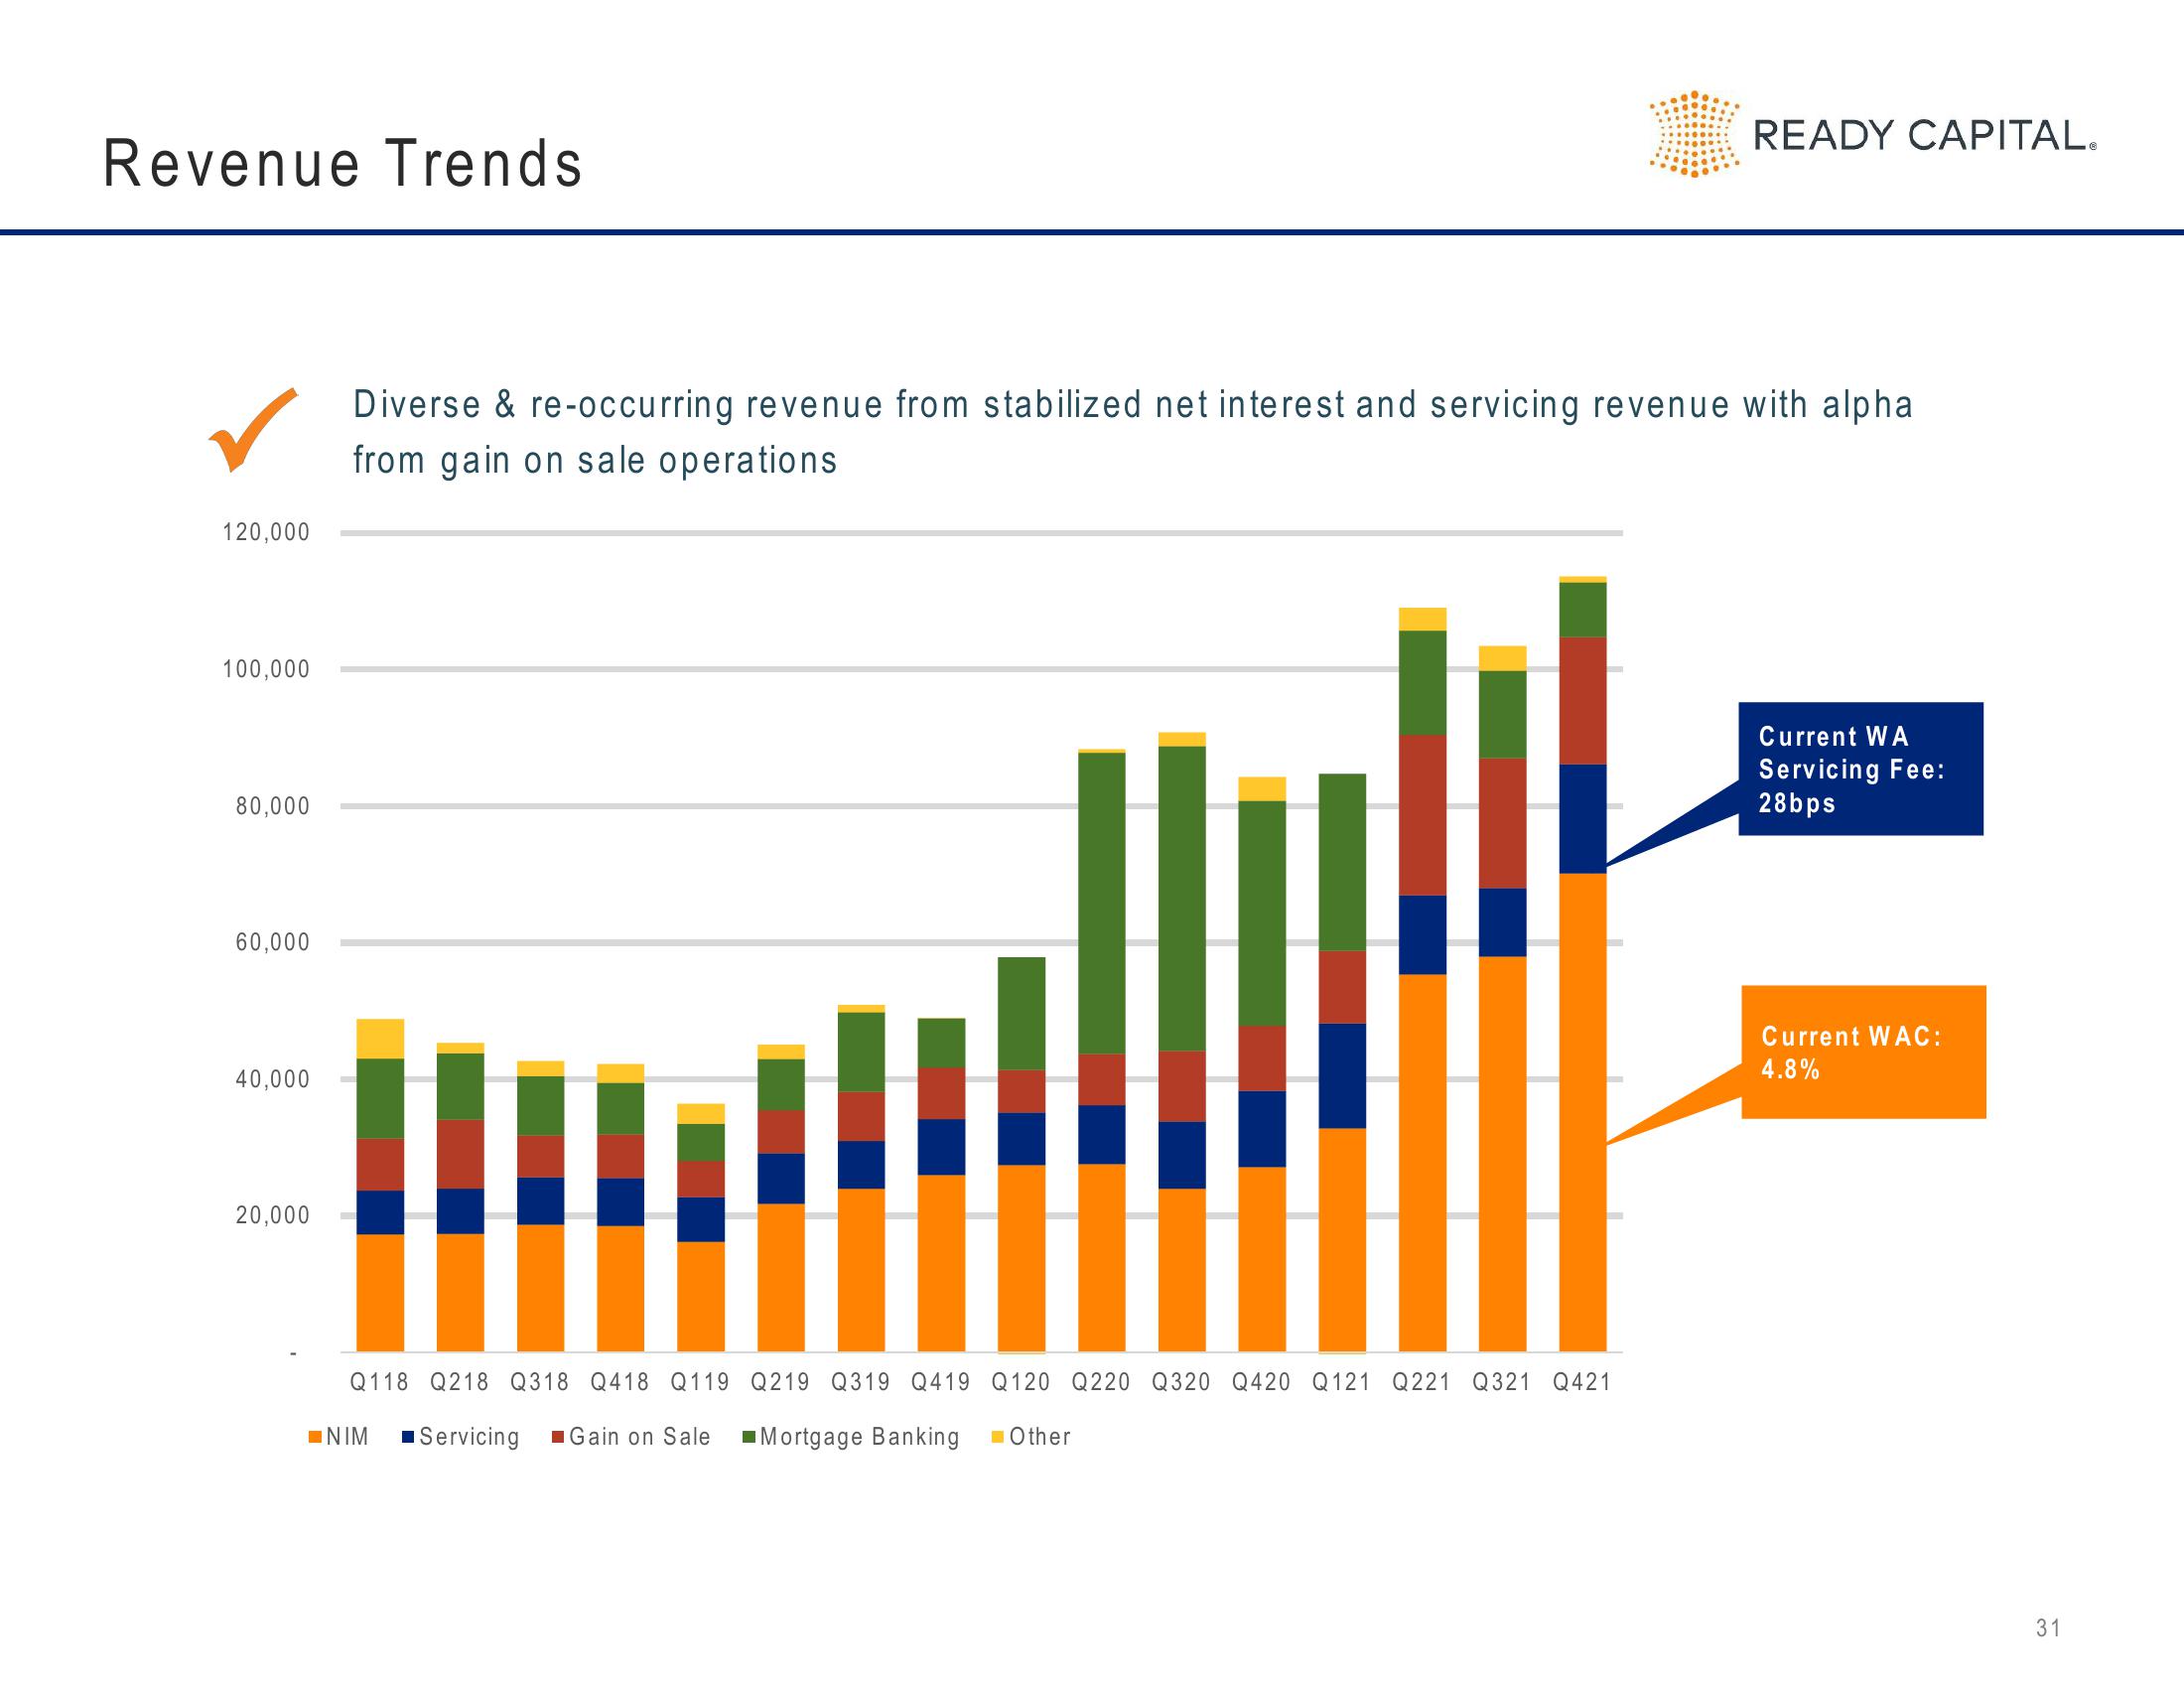Click the NIM segment of the Q421 bar
The width and height of the screenshot is (2184, 1688).
coord(1583,1112)
